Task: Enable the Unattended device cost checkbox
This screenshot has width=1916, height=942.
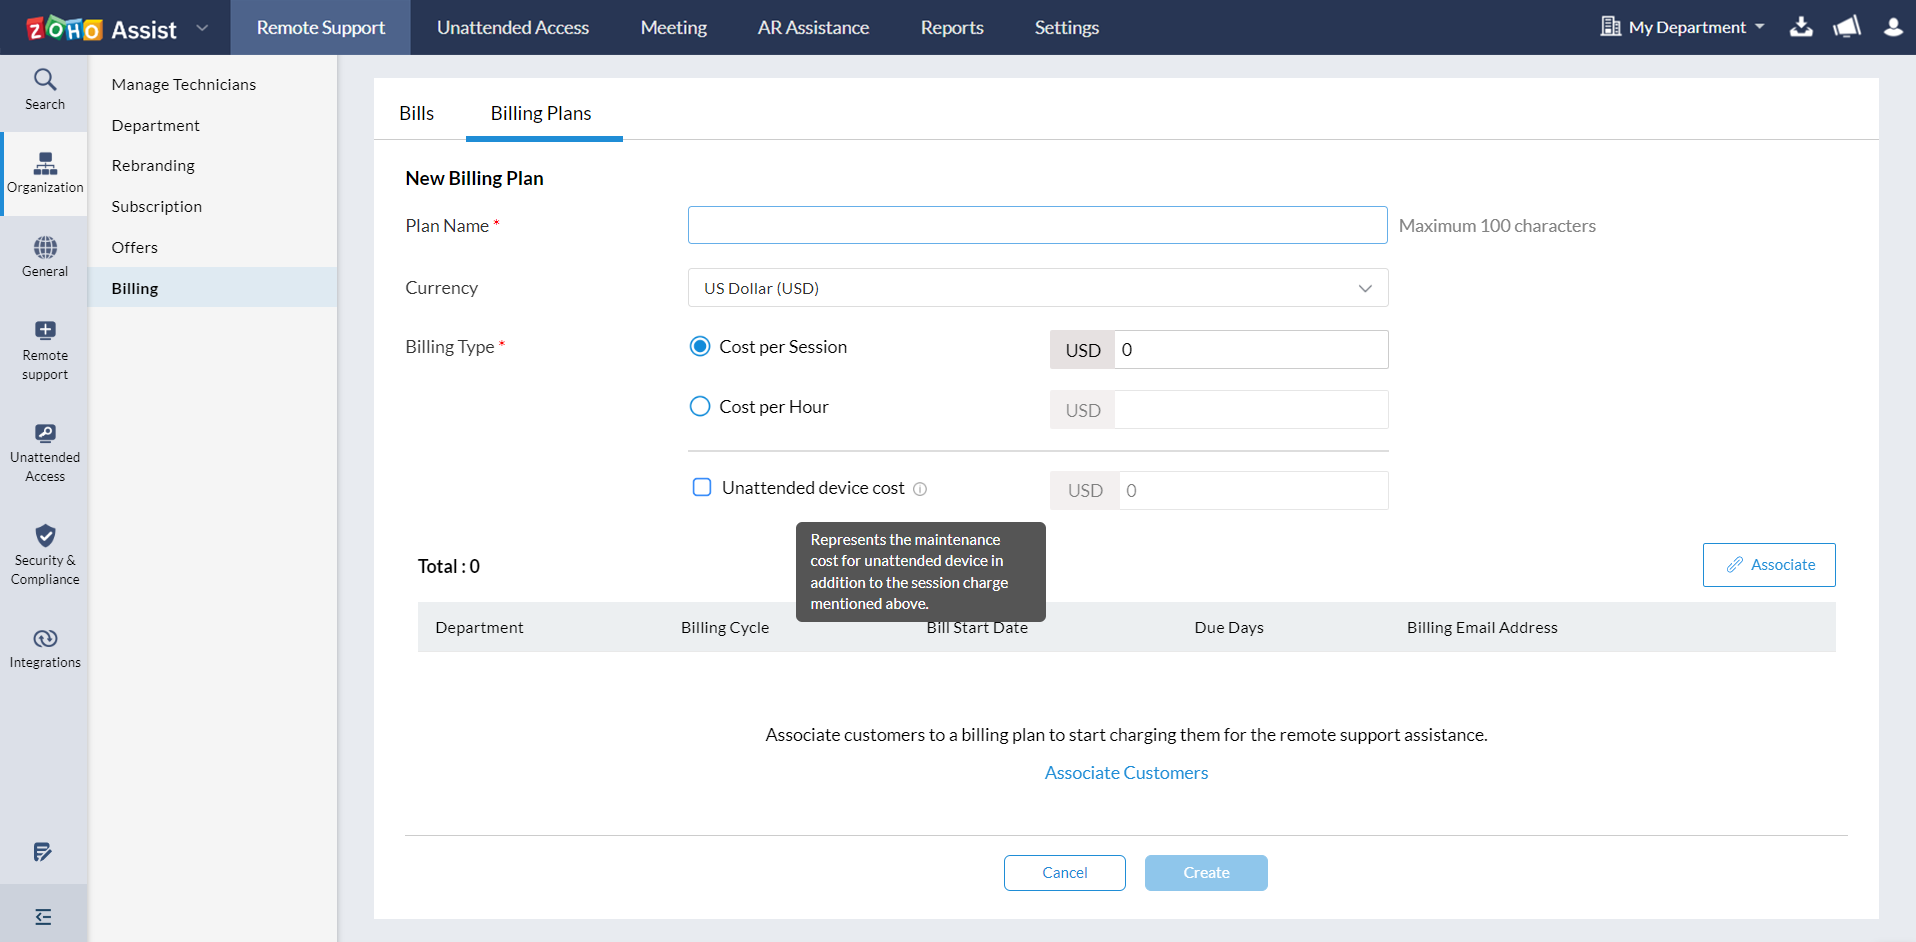Action: [701, 487]
